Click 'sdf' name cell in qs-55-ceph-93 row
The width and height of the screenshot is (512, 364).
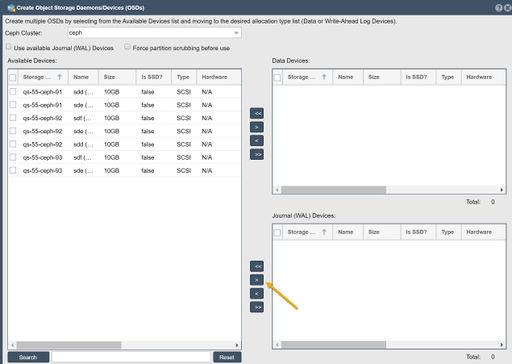click(82, 157)
